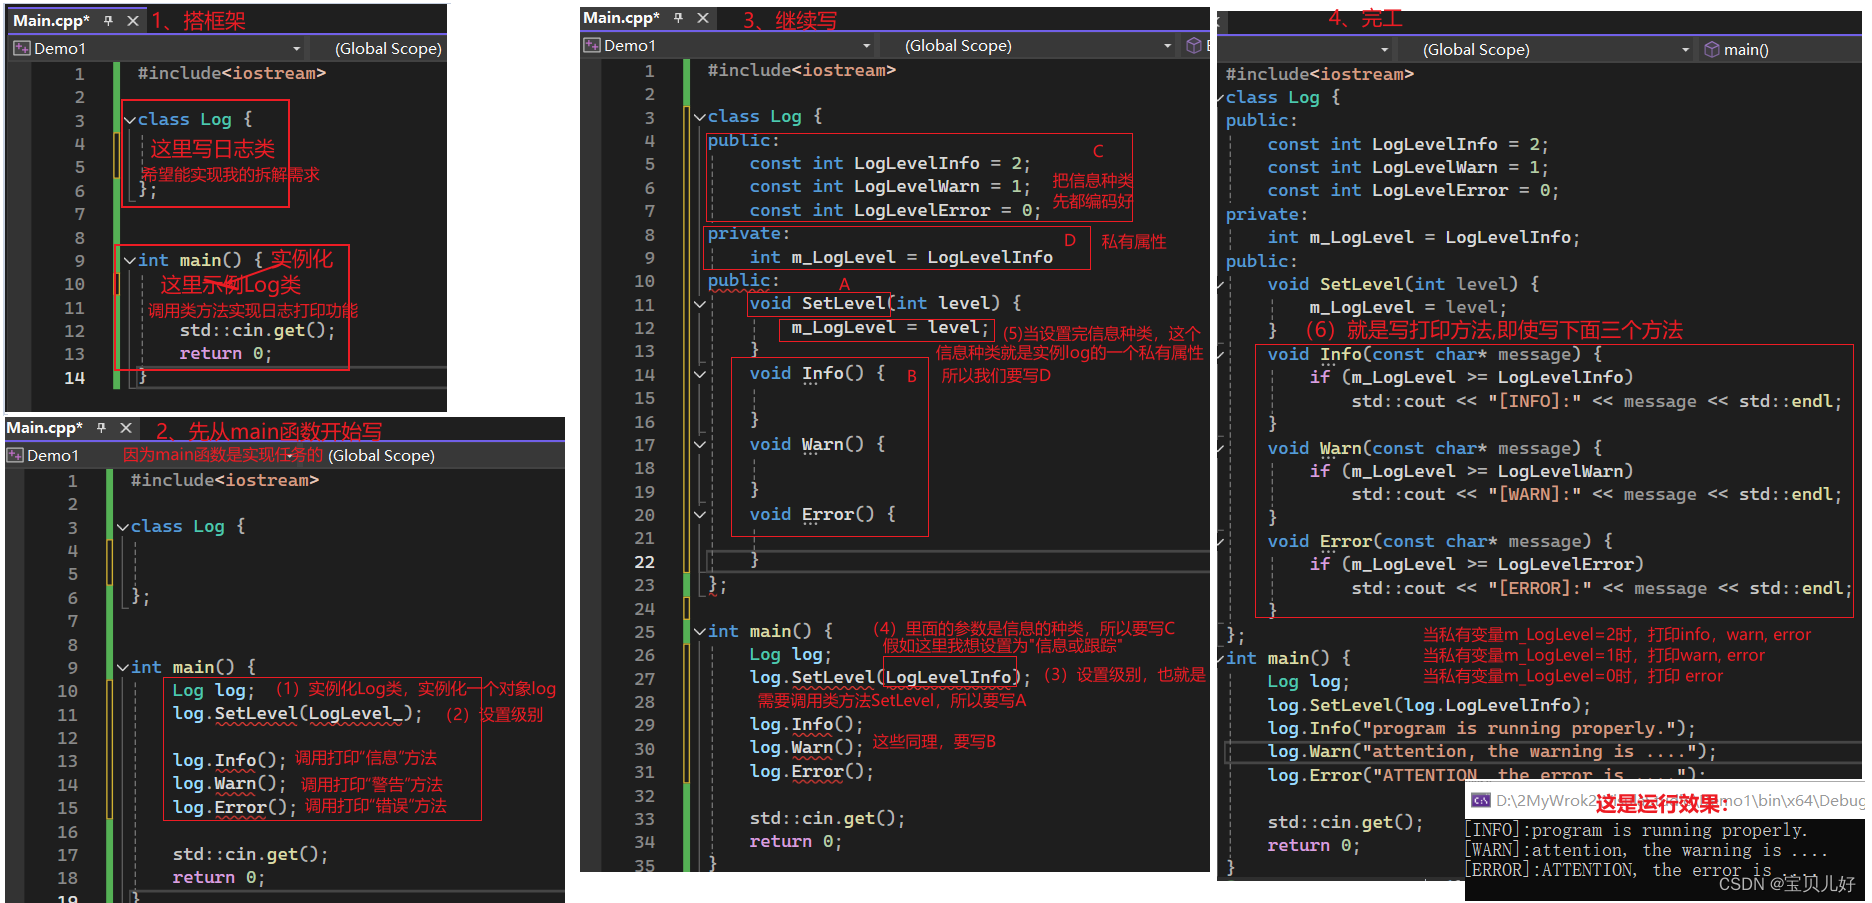Viewport: 1872px width, 903px height.
Task: Open the Demo1 project dropdown arrow in the 搭框架 editor
Action: tap(296, 49)
